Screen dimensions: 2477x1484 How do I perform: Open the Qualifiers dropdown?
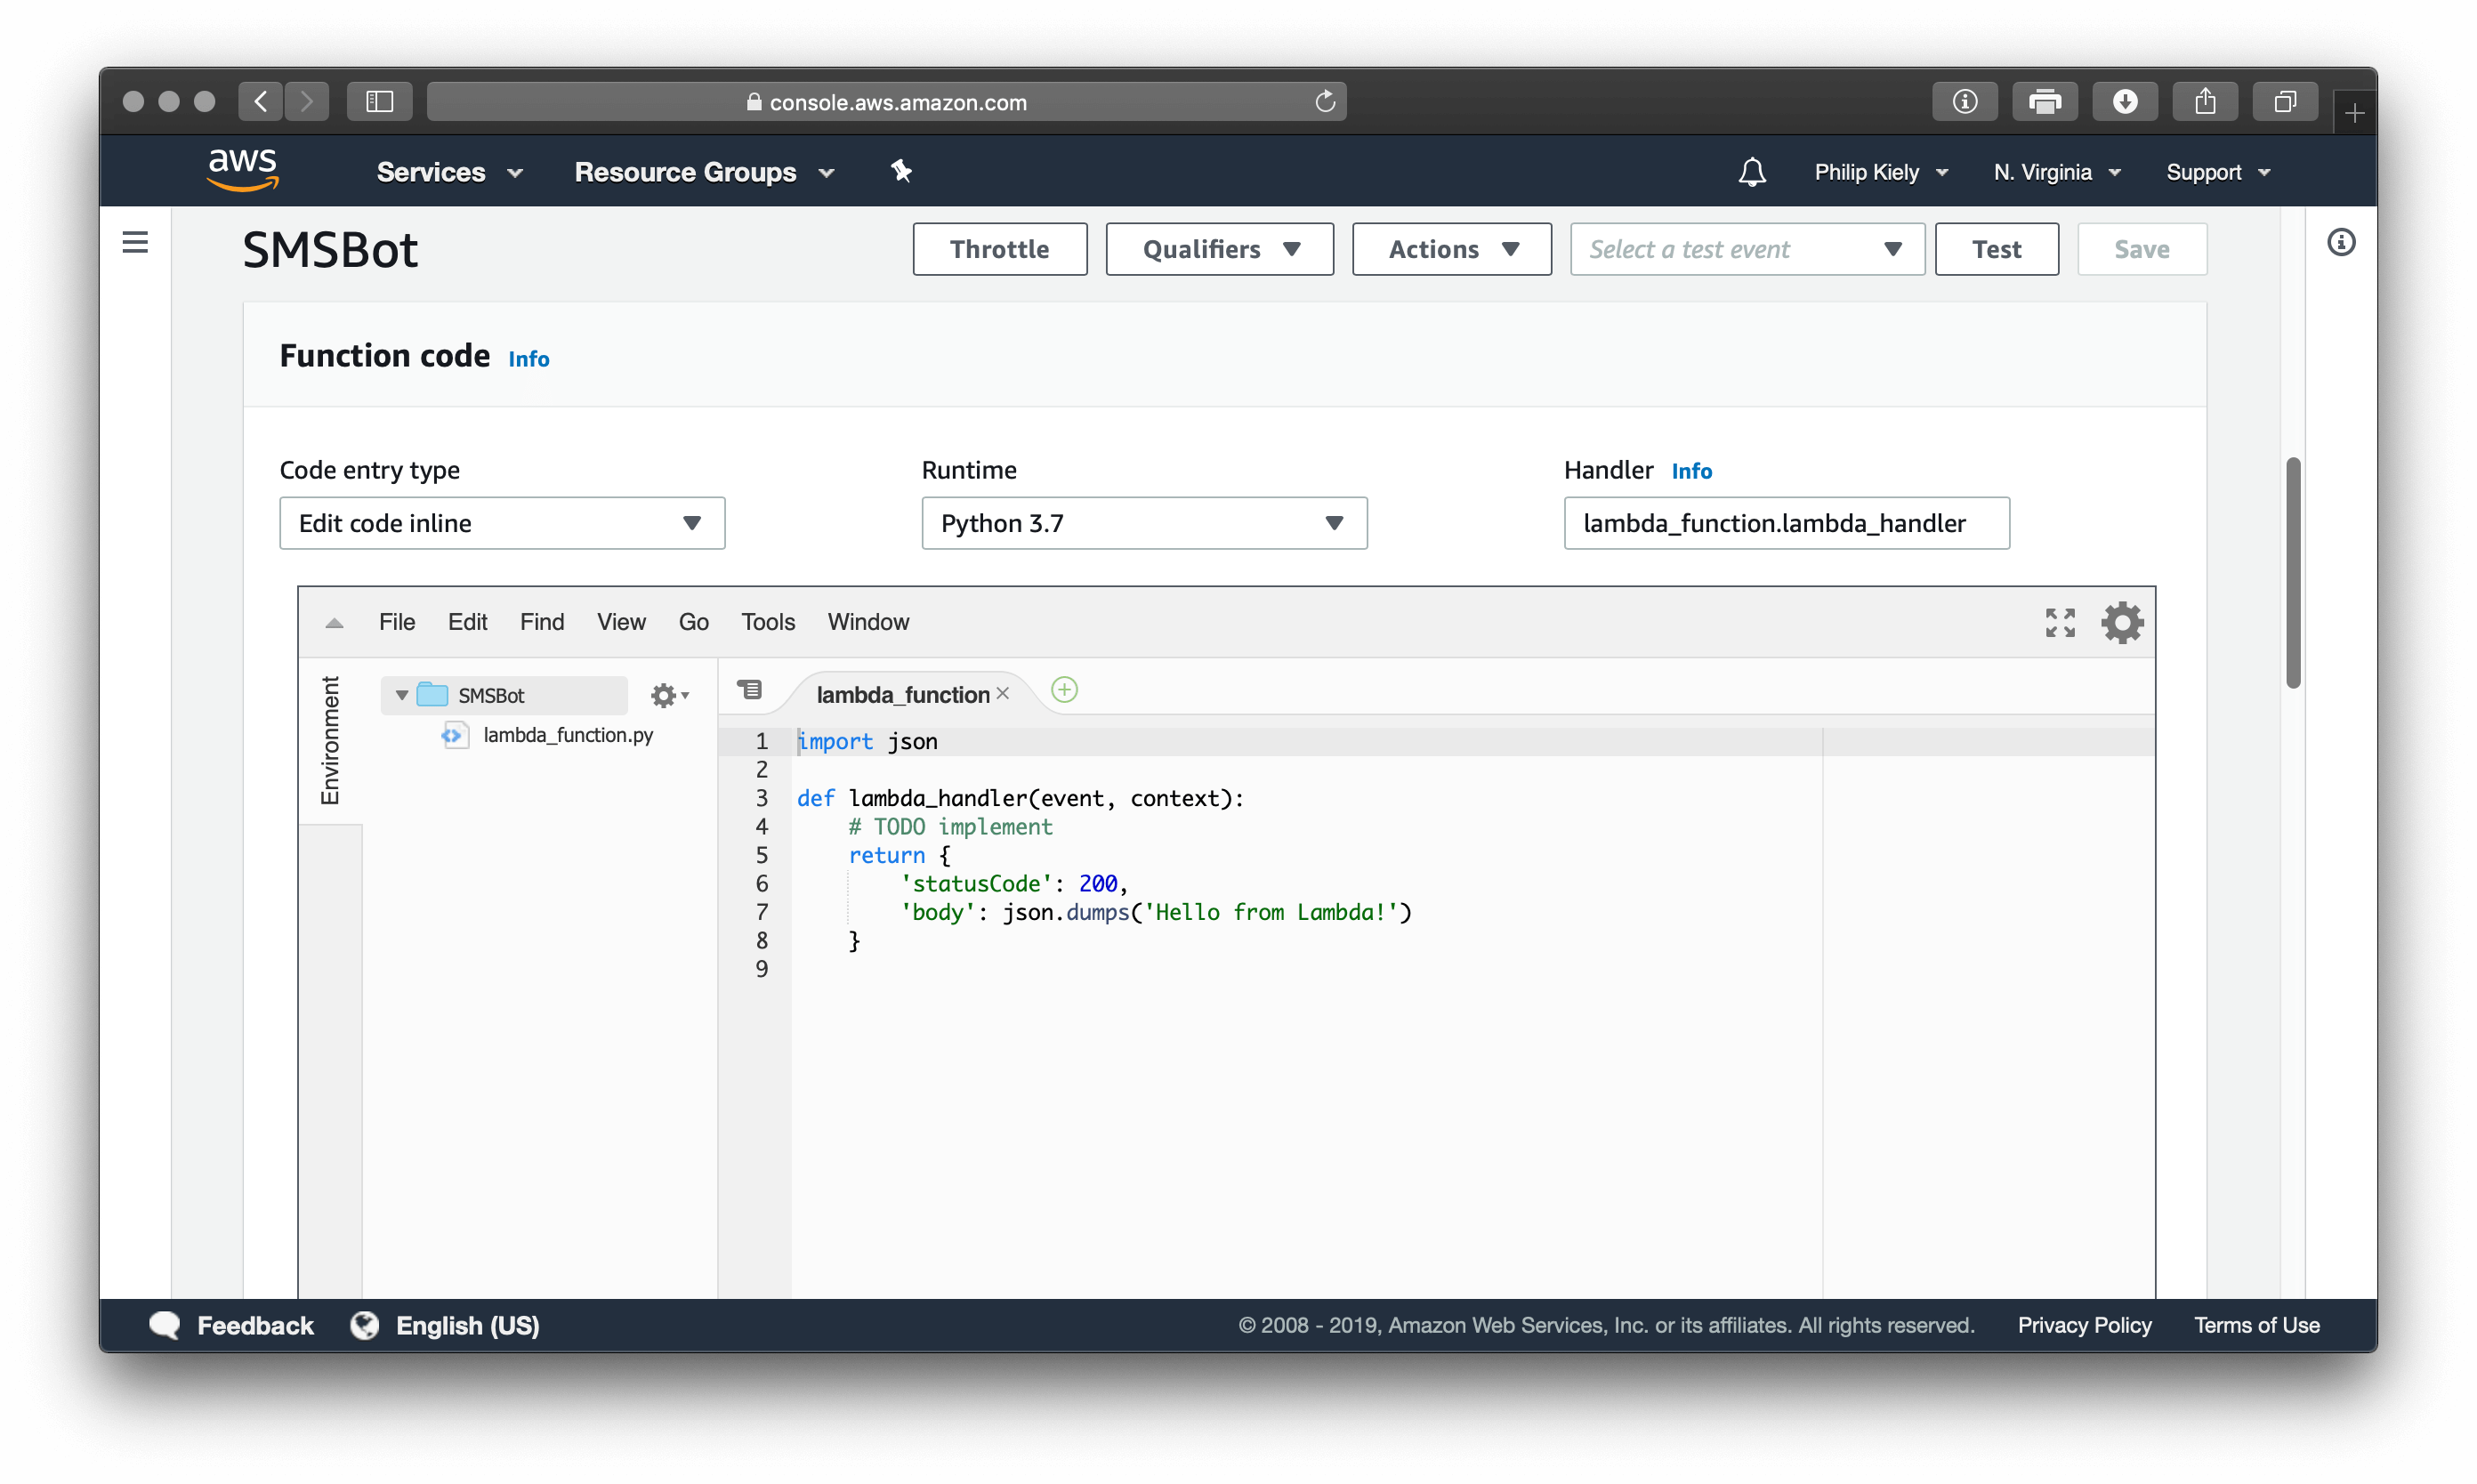[1218, 249]
